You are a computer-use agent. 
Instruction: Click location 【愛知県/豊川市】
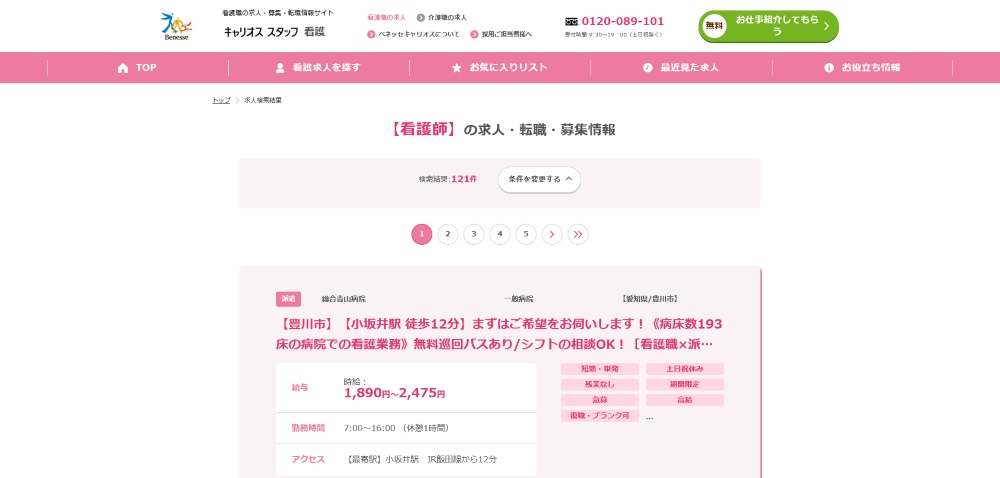pyautogui.click(x=649, y=299)
